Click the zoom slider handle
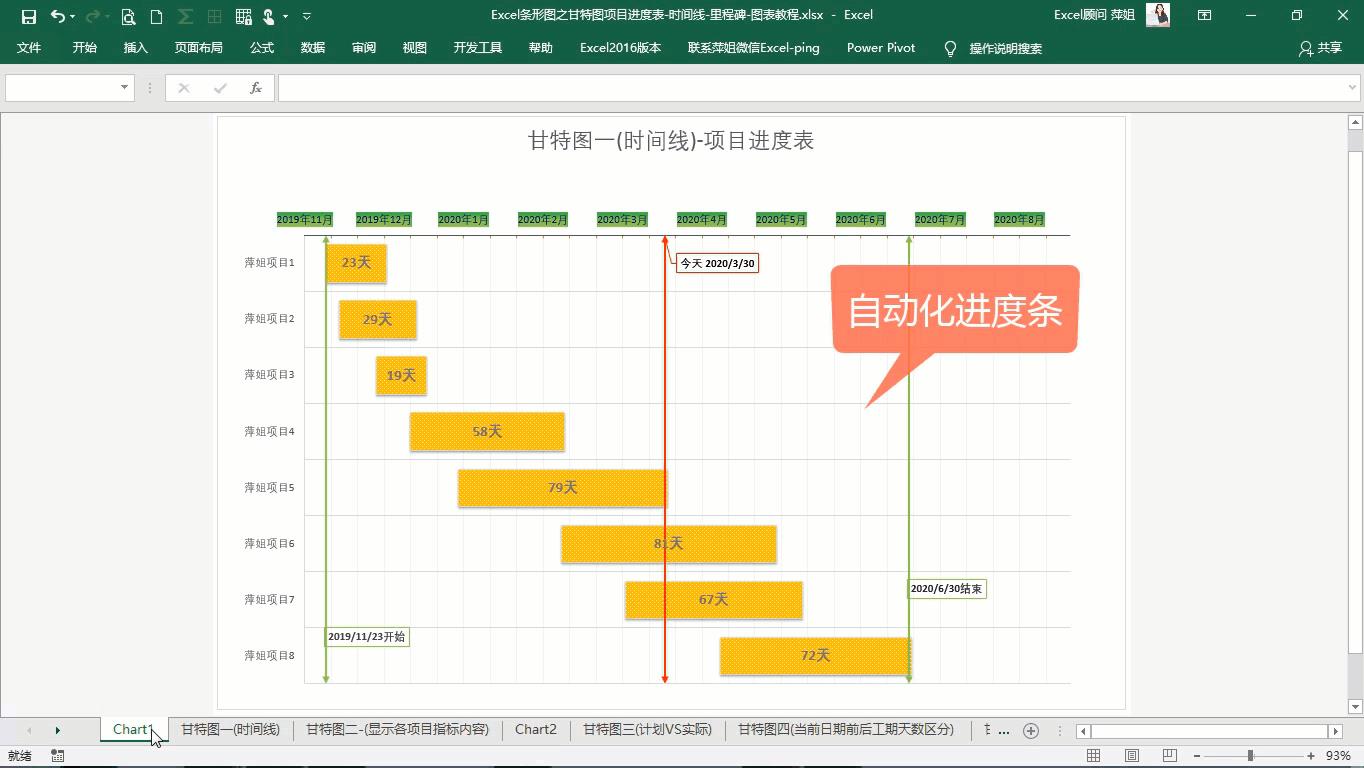Image resolution: width=1364 pixels, height=768 pixels. coord(1250,756)
